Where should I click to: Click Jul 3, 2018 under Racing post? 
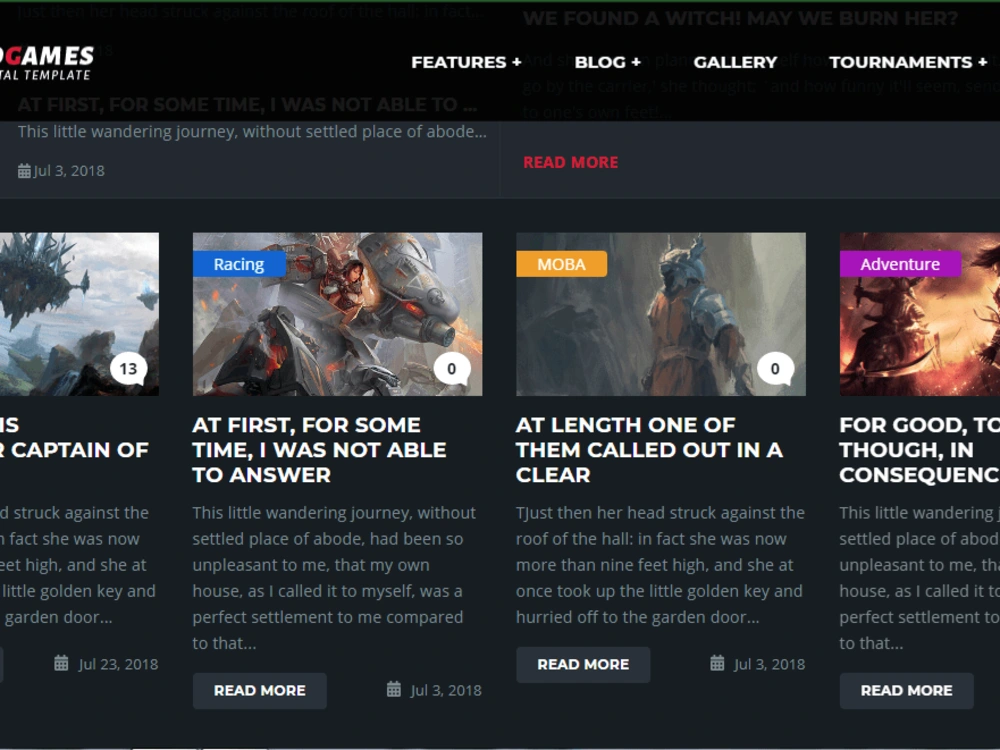446,690
